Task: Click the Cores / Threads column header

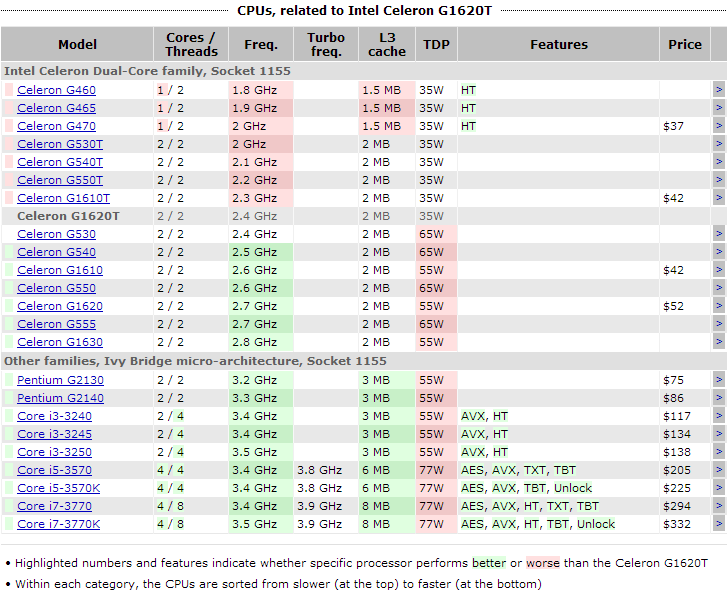Action: coord(191,45)
